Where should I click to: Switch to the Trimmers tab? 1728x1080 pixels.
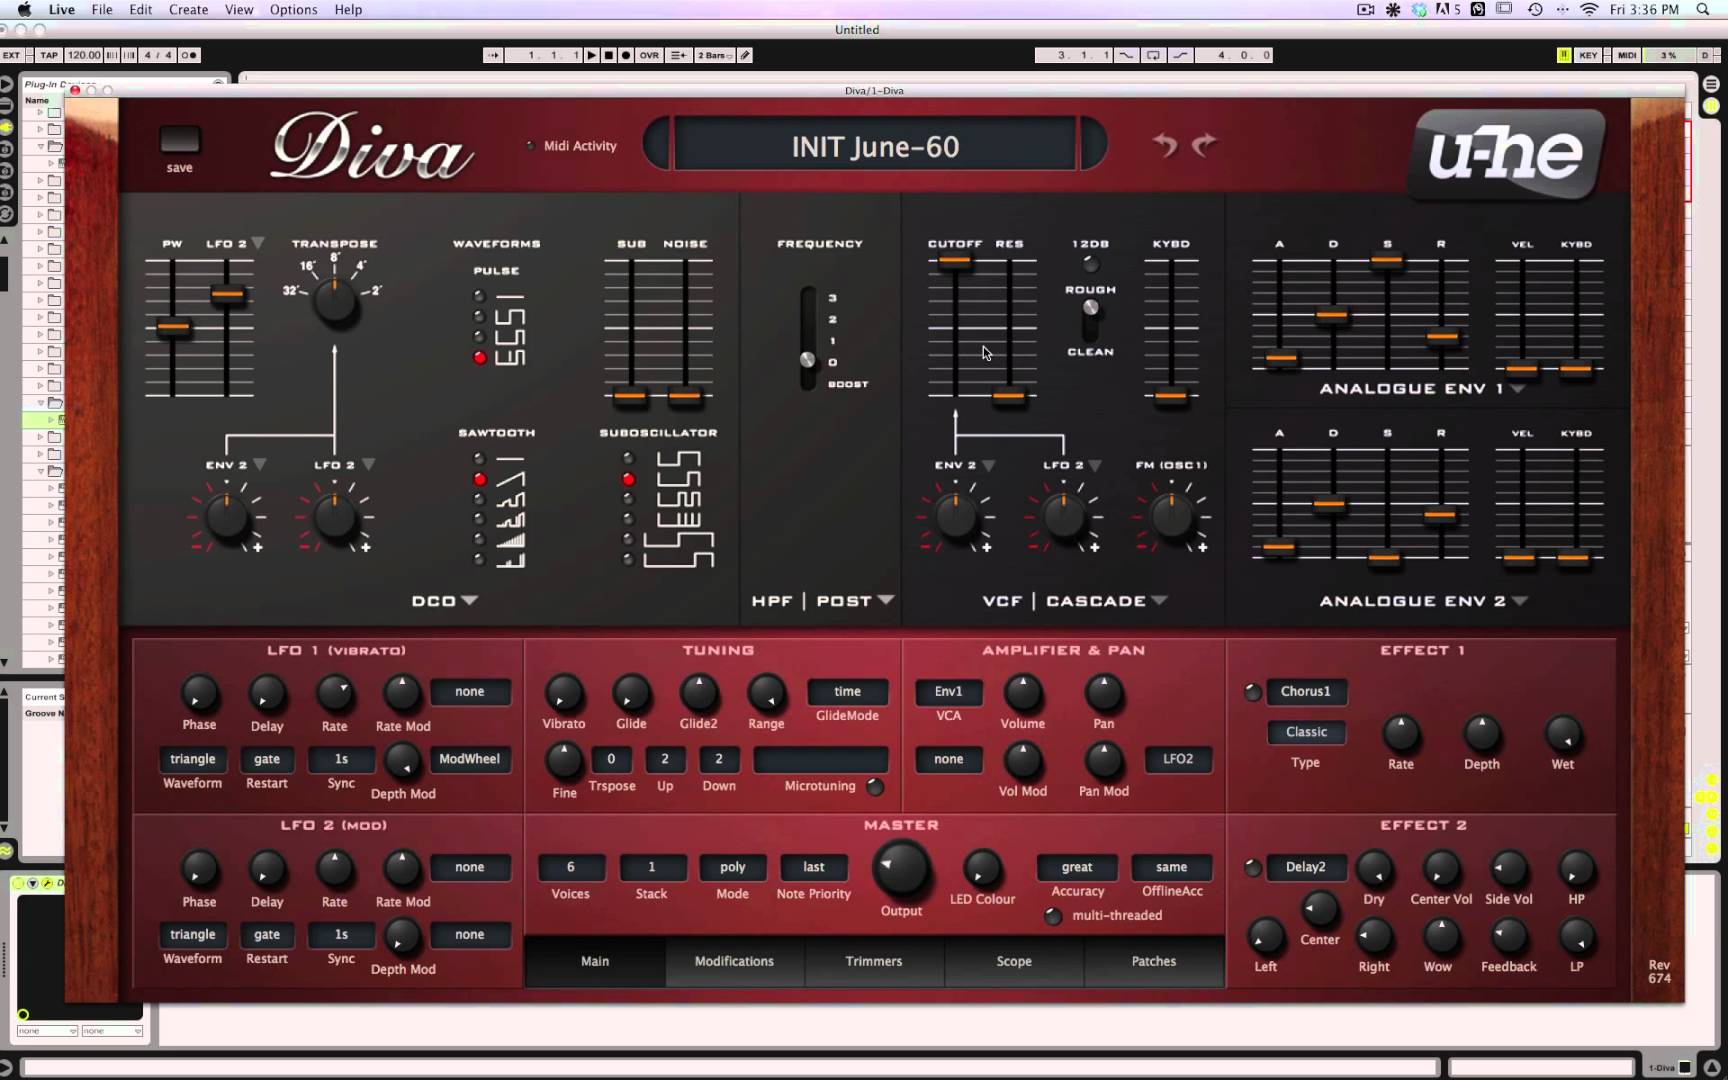coord(874,961)
